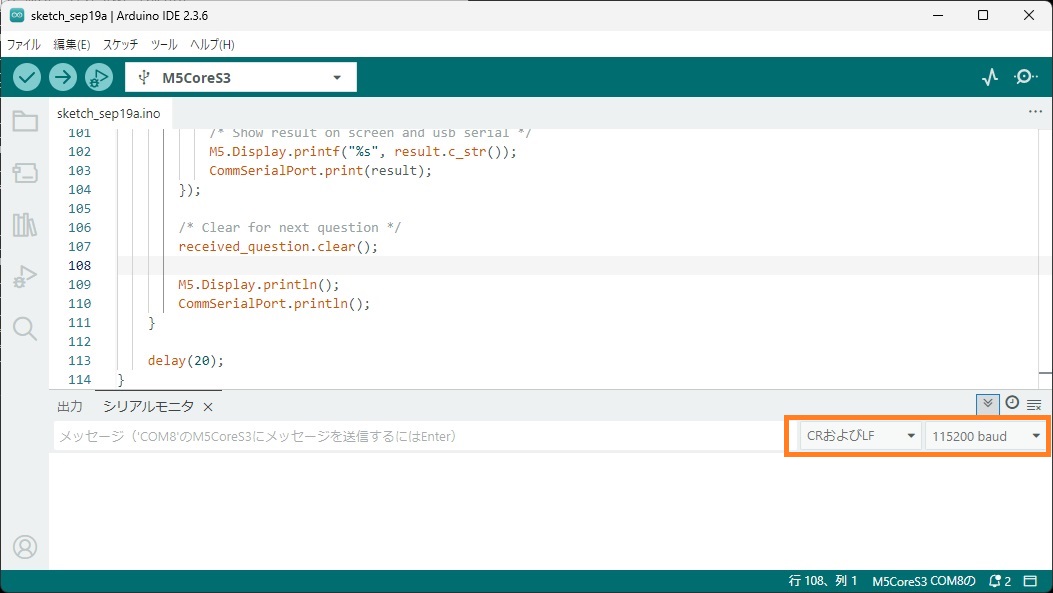Start debugging from the toolbar
The image size is (1053, 593).
(99, 77)
